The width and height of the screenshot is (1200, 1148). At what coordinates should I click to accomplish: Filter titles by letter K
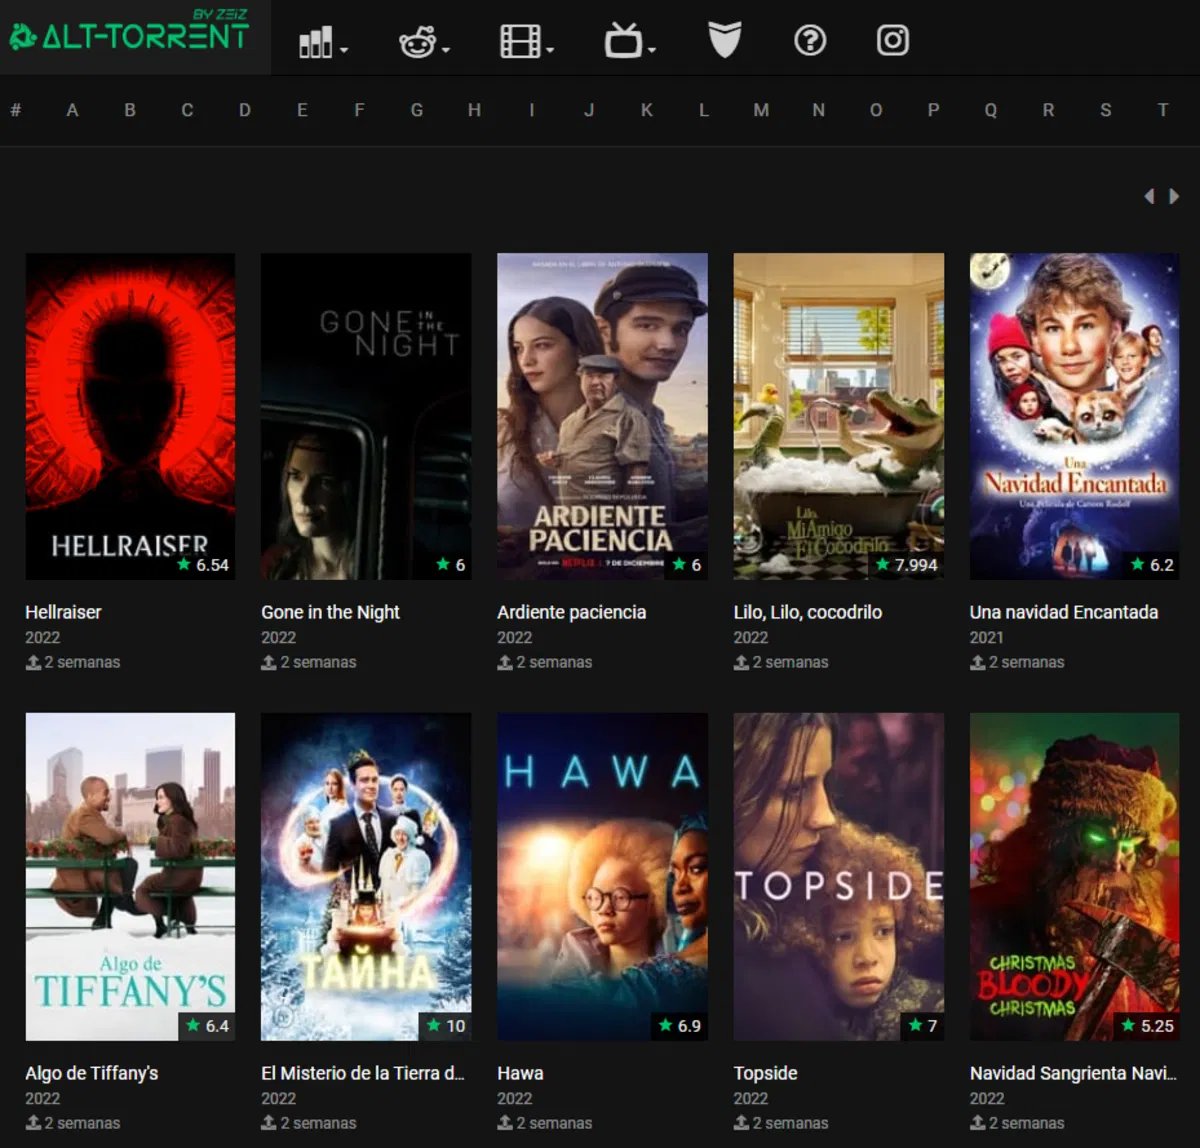(x=647, y=110)
